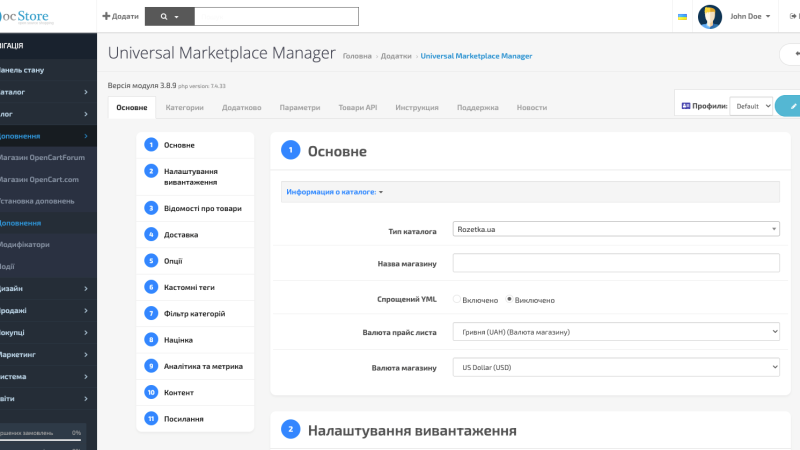Click Додатки breadcrumb link
Screen dimensions: 800x450
coord(396,56)
